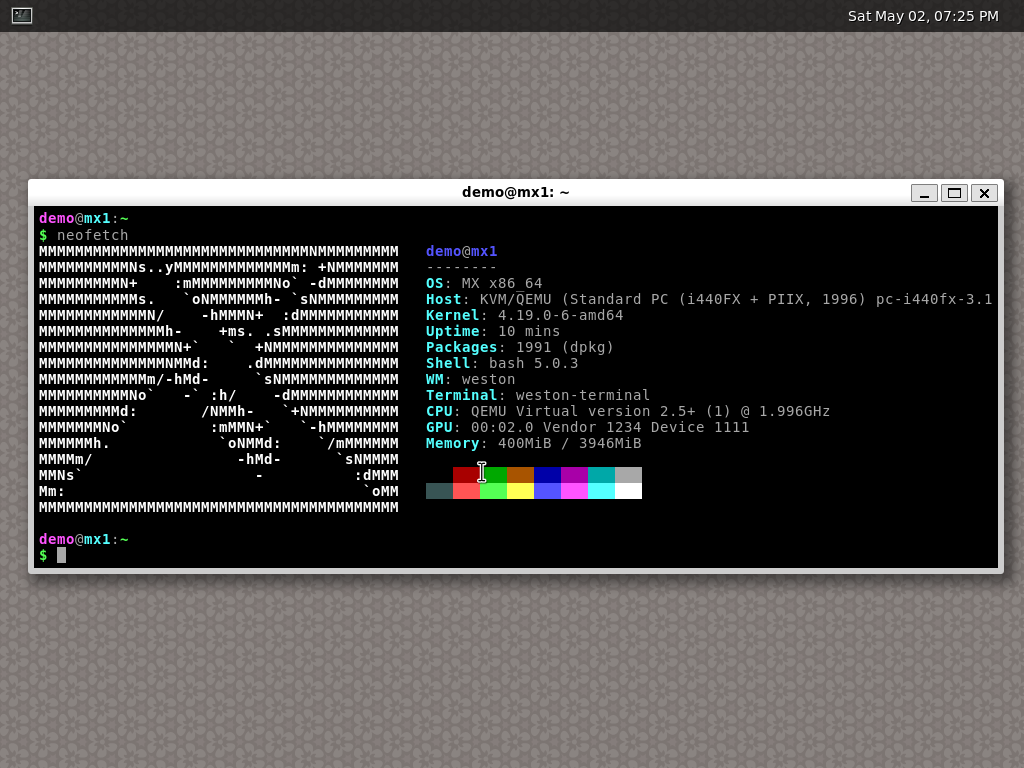
Task: Click the bright pink color block
Action: pos(575,491)
